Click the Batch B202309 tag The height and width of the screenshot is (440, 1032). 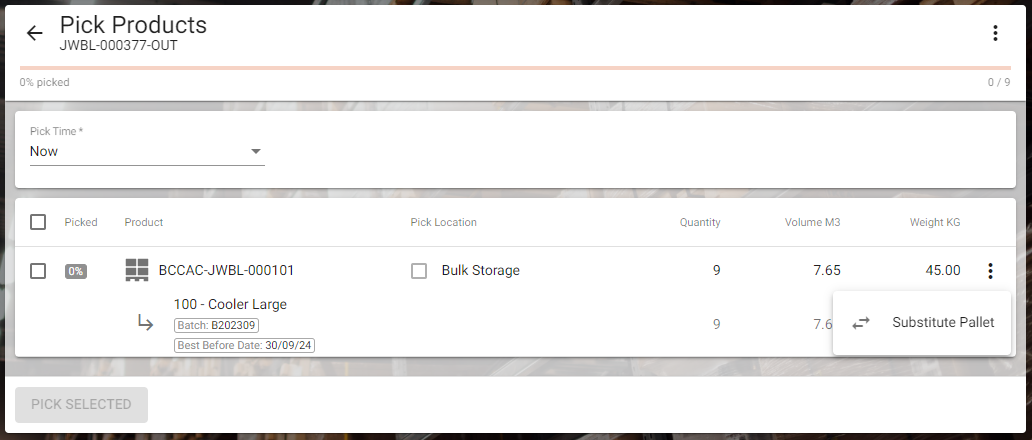217,326
